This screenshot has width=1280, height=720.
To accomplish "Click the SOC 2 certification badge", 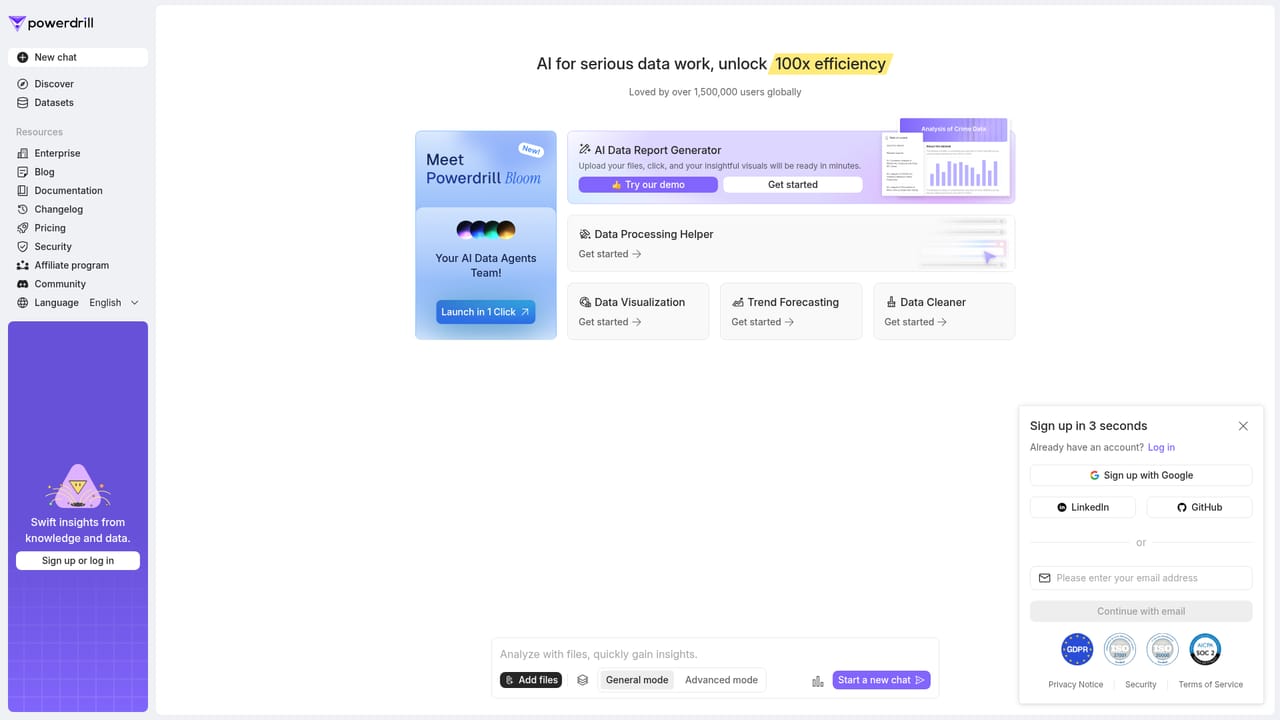I will click(1205, 649).
